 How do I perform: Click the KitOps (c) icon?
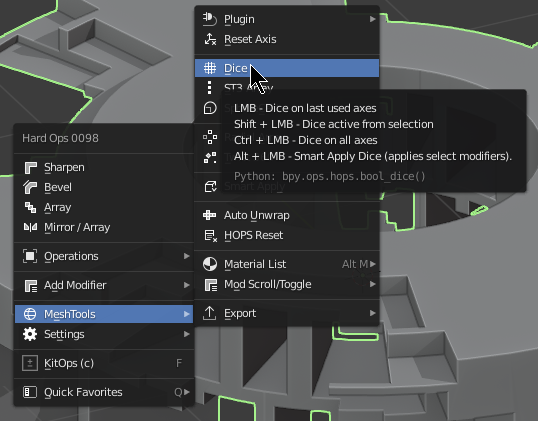pos(30,363)
